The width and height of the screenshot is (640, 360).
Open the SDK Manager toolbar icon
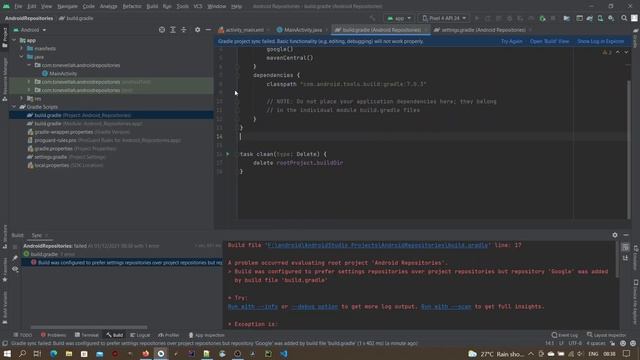click(x=611, y=18)
